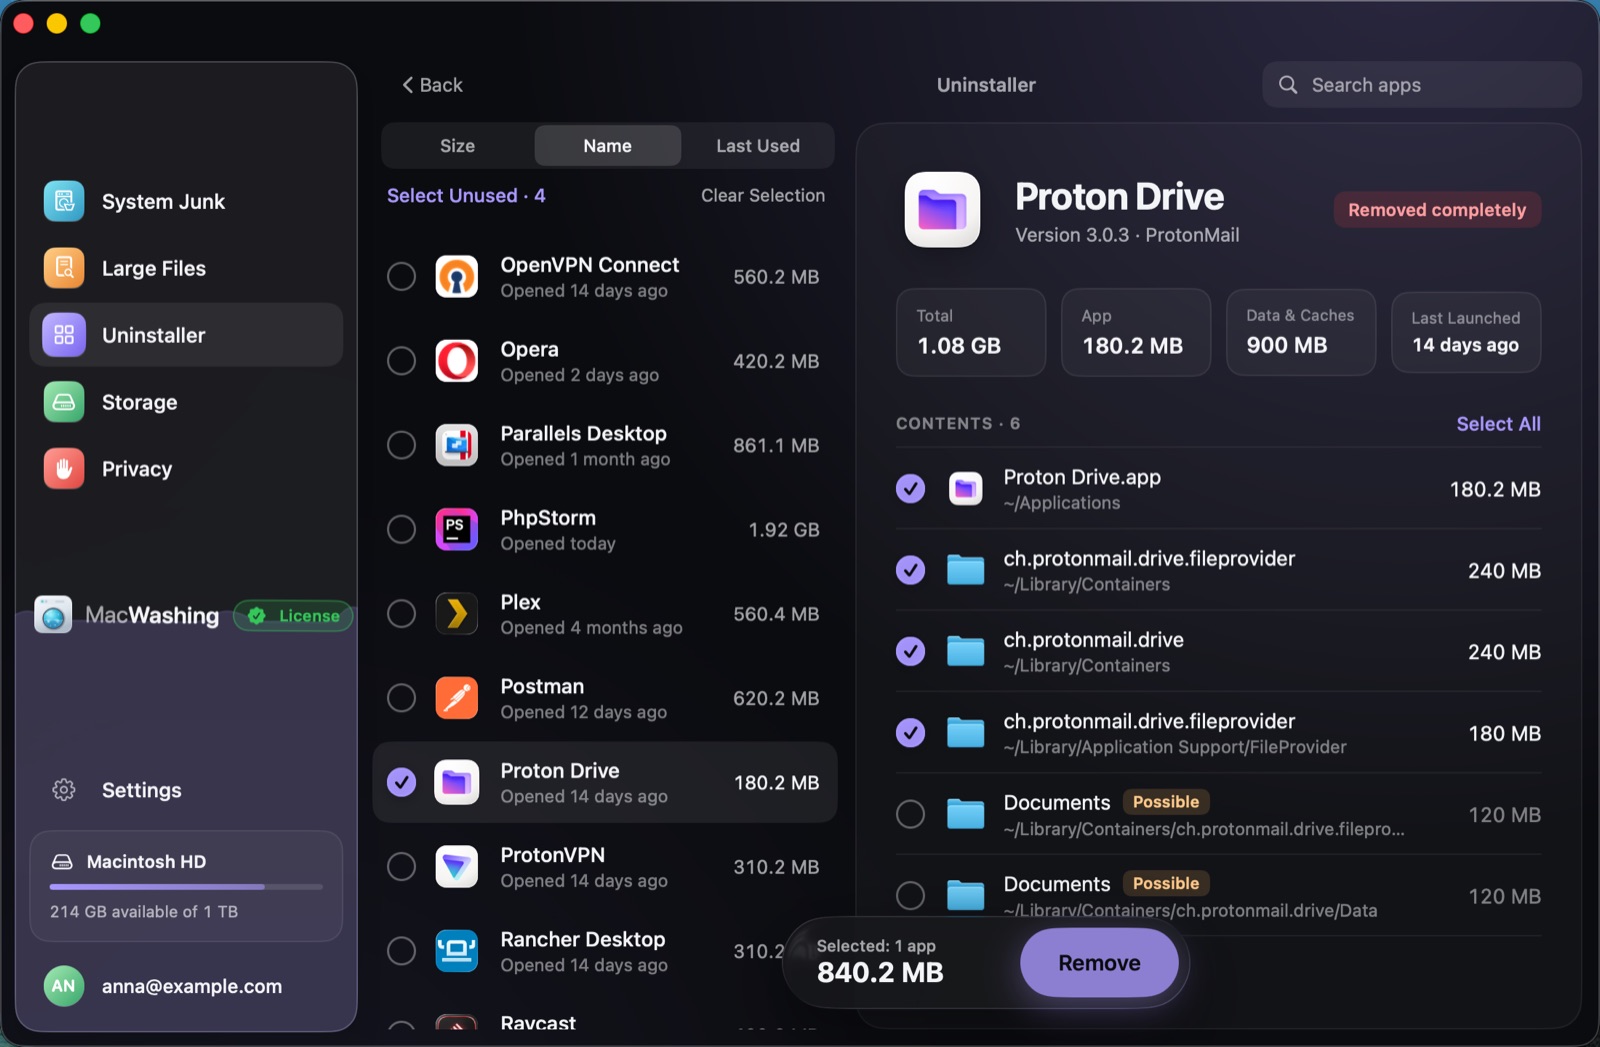Click the ProtonVPN app icon
This screenshot has width=1600, height=1047.
(x=457, y=866)
